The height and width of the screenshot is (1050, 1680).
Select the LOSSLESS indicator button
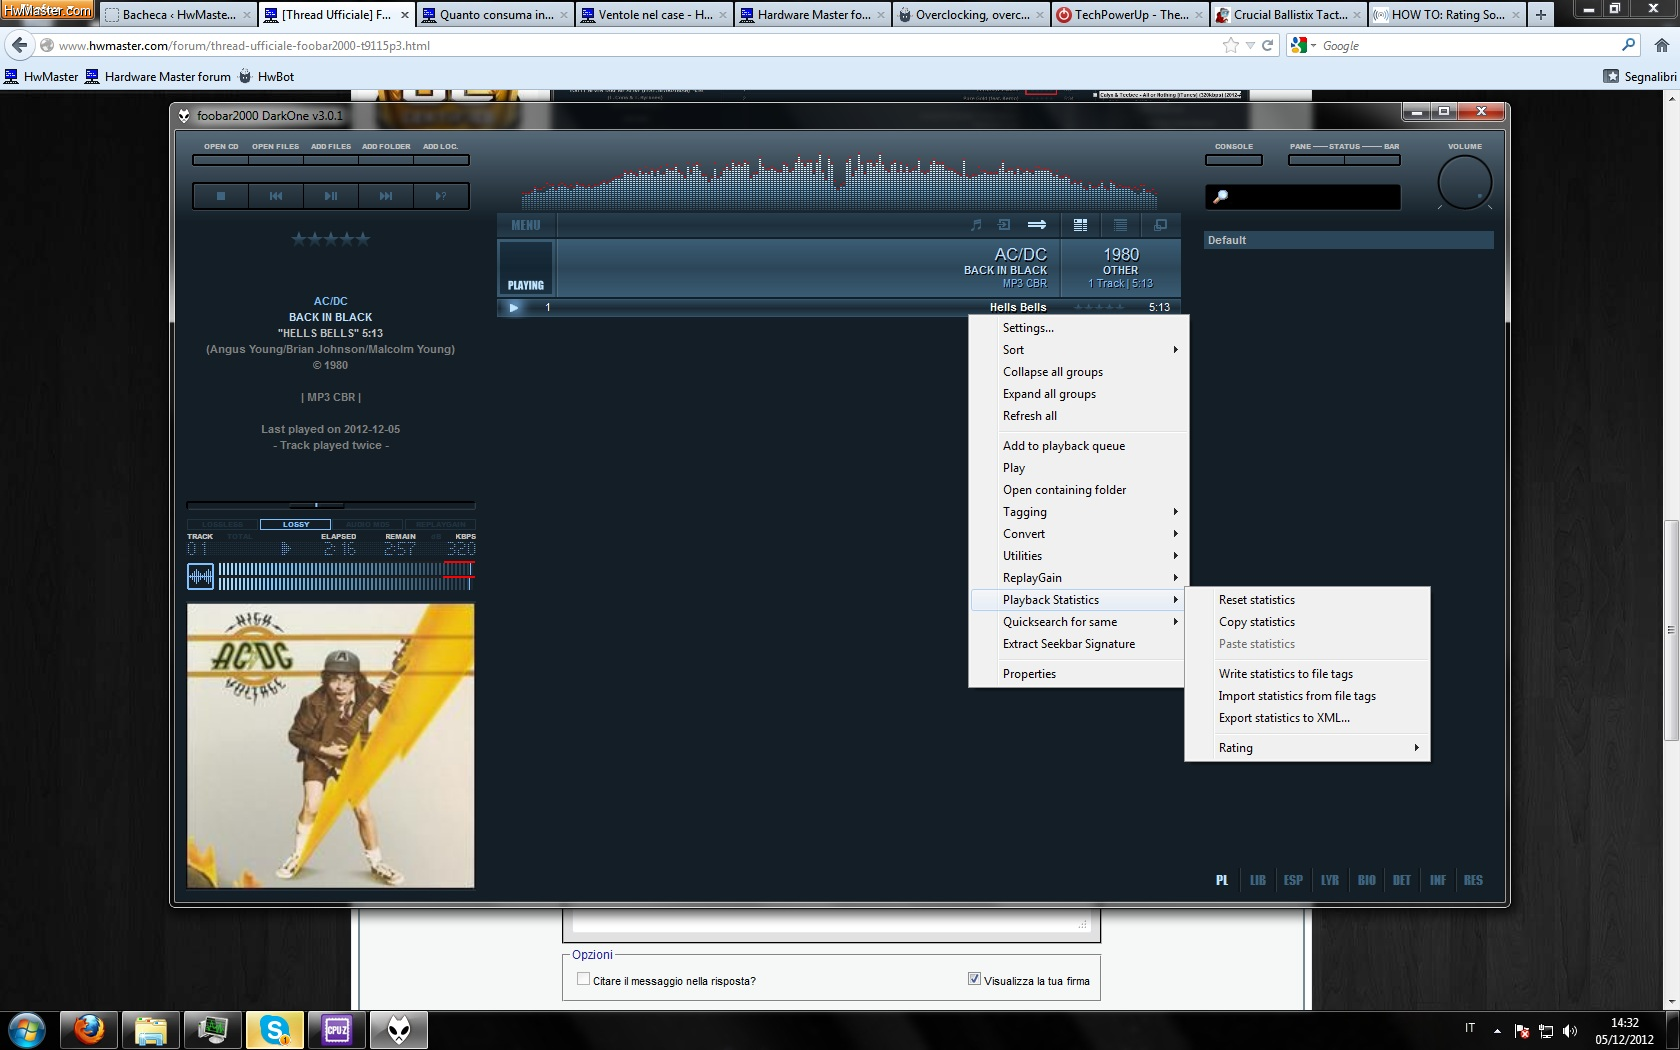[x=223, y=524]
